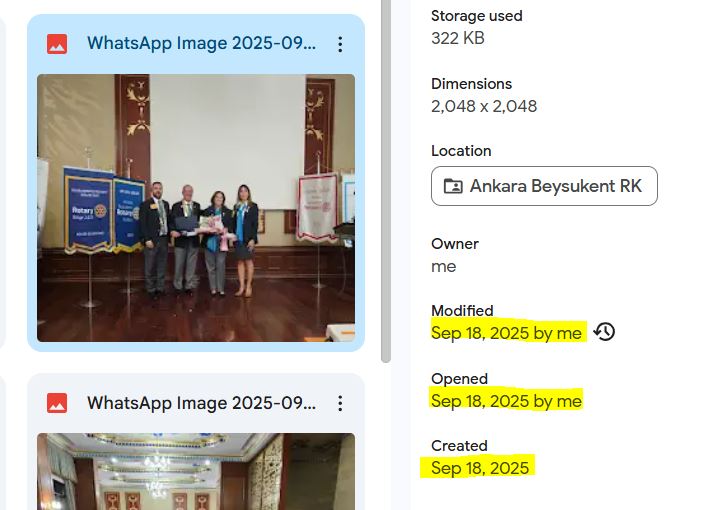
Task: Open Ankara Beysukent RK folder location
Action: [544, 186]
